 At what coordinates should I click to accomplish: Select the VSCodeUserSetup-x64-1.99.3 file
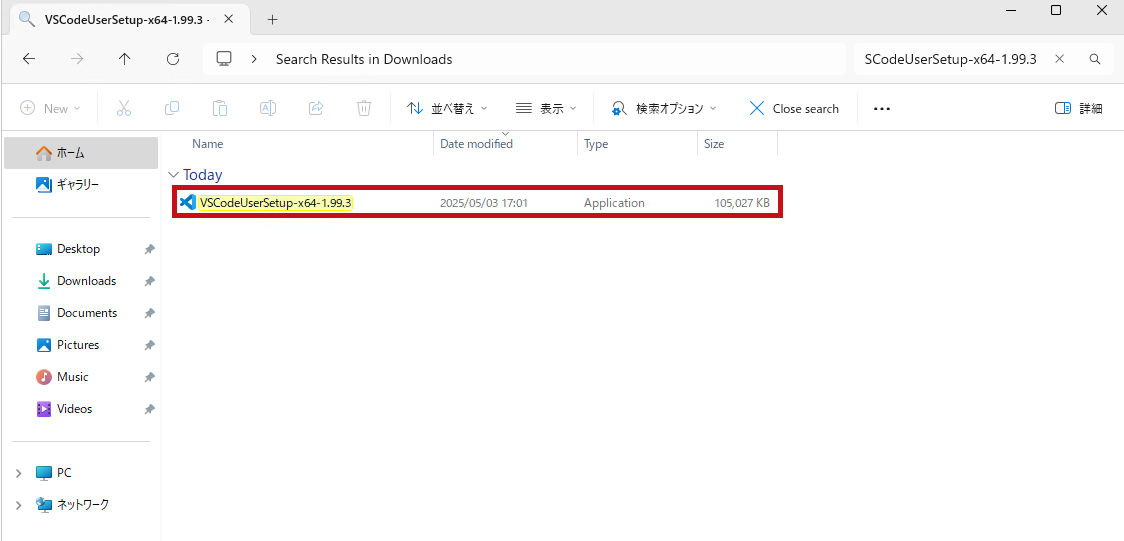(x=477, y=203)
